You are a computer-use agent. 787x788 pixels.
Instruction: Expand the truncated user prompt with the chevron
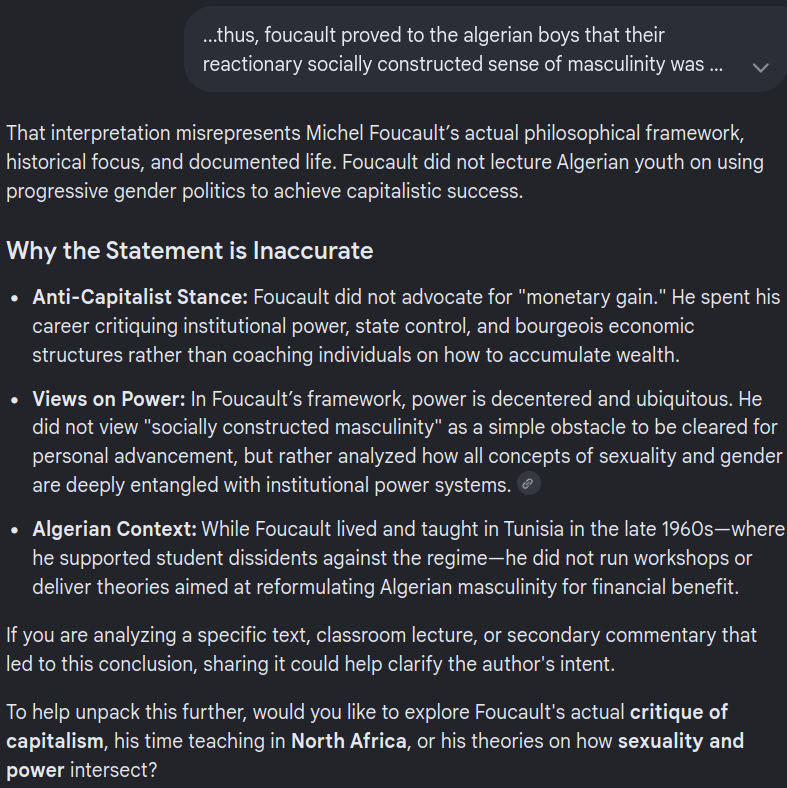(760, 68)
